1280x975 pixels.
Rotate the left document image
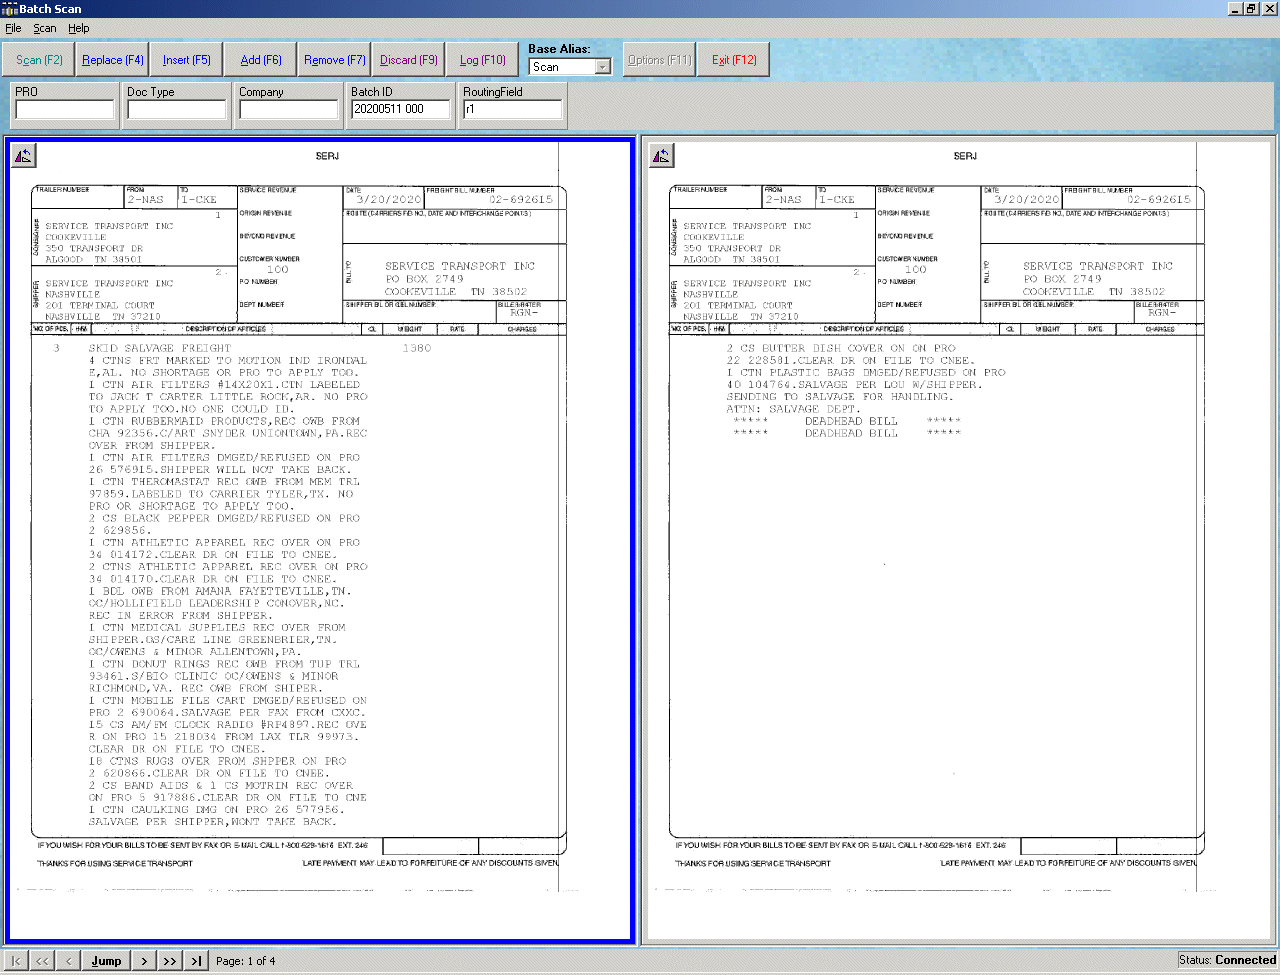(x=23, y=155)
